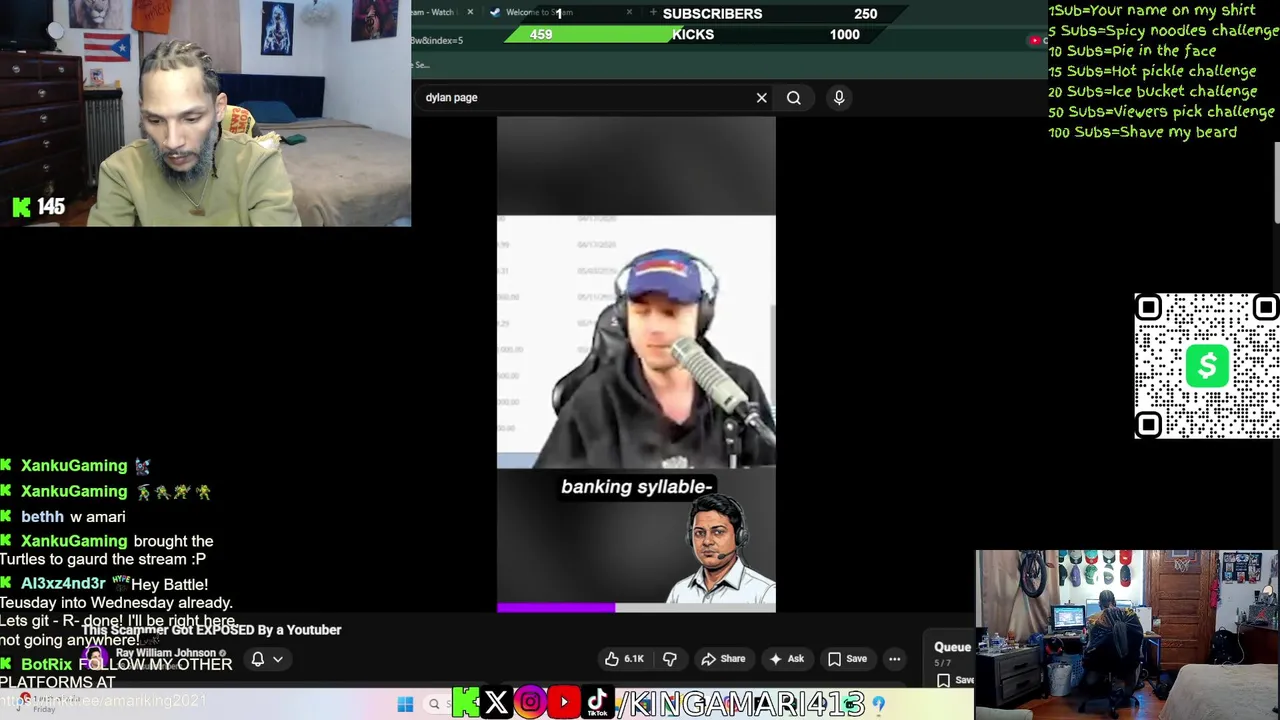Click the Ask button below the video
Viewport: 1280px width, 720px height.
786,658
